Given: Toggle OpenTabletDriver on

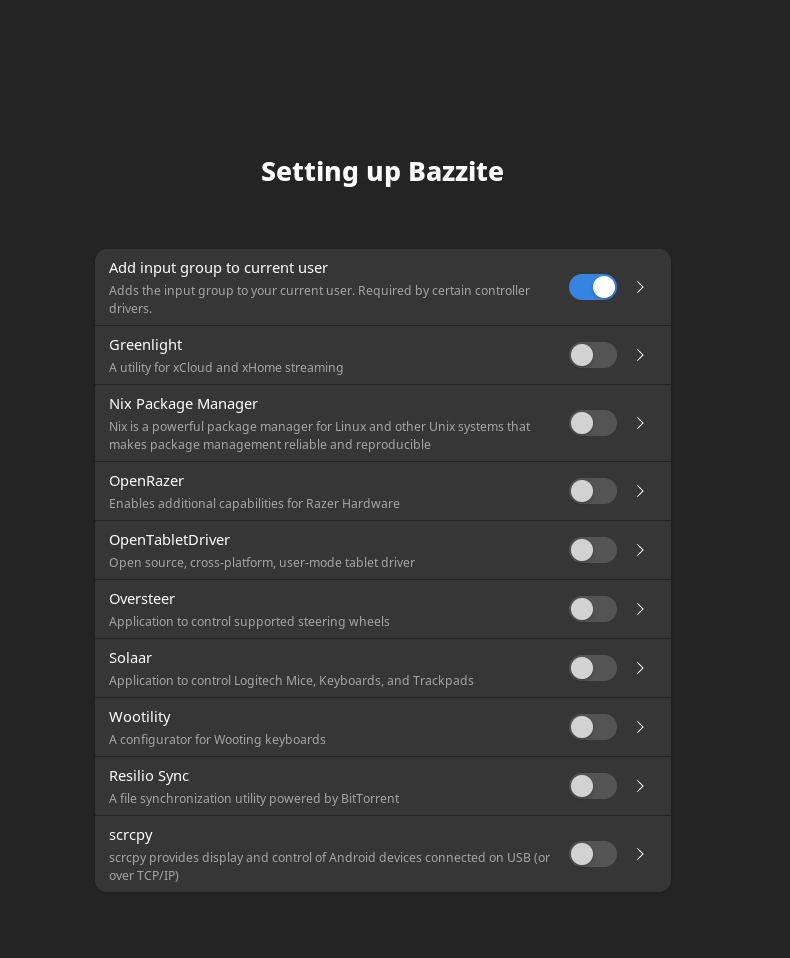Looking at the screenshot, I should pyautogui.click(x=593, y=550).
